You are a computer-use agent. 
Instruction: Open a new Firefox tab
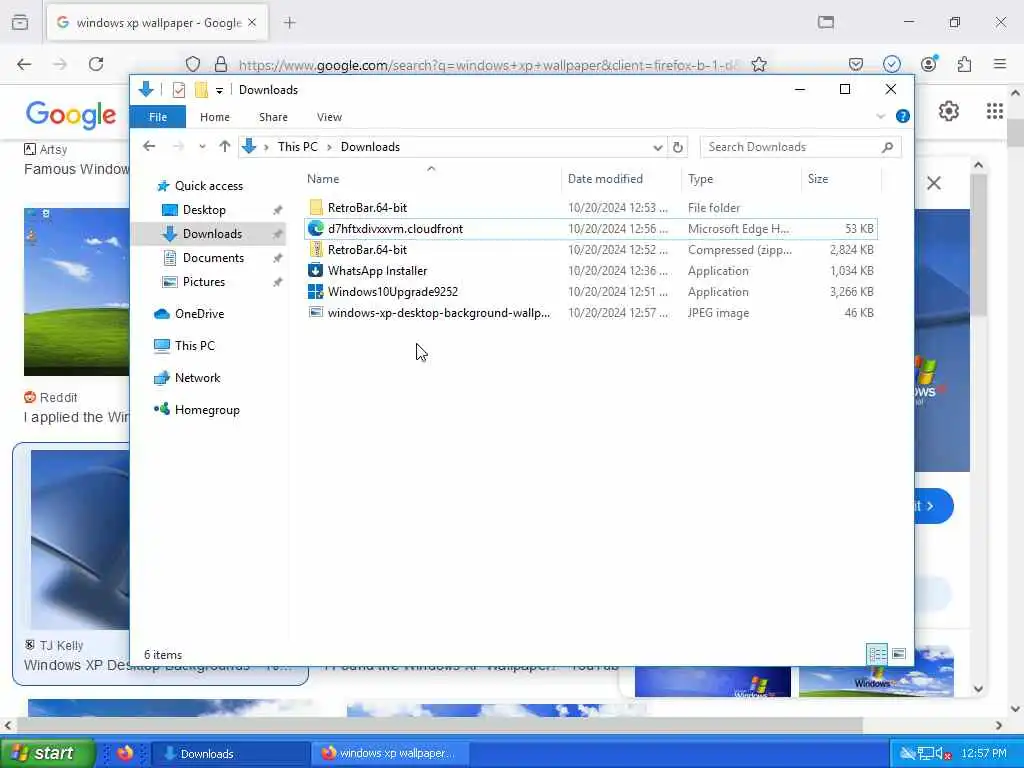click(290, 23)
